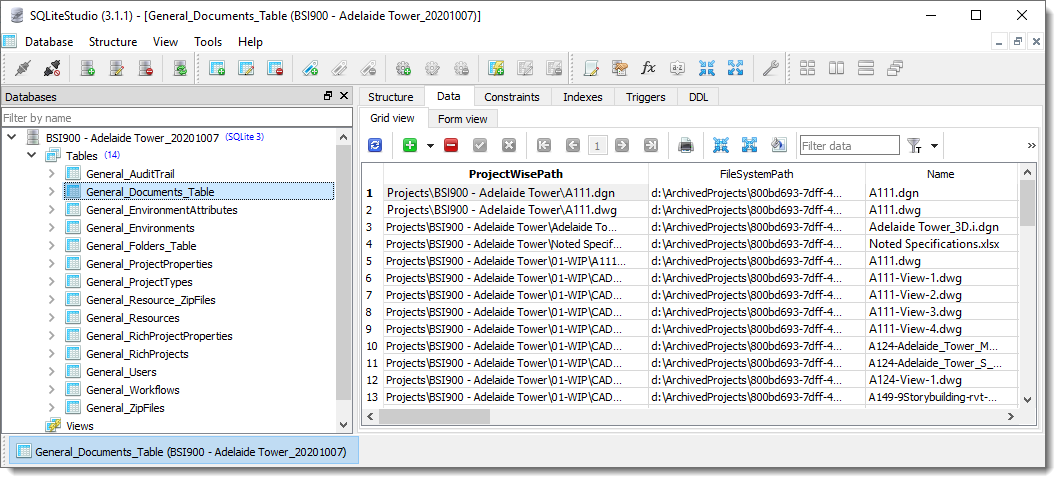1061x483 pixels.
Task: Open the Tools menu
Action: point(208,41)
